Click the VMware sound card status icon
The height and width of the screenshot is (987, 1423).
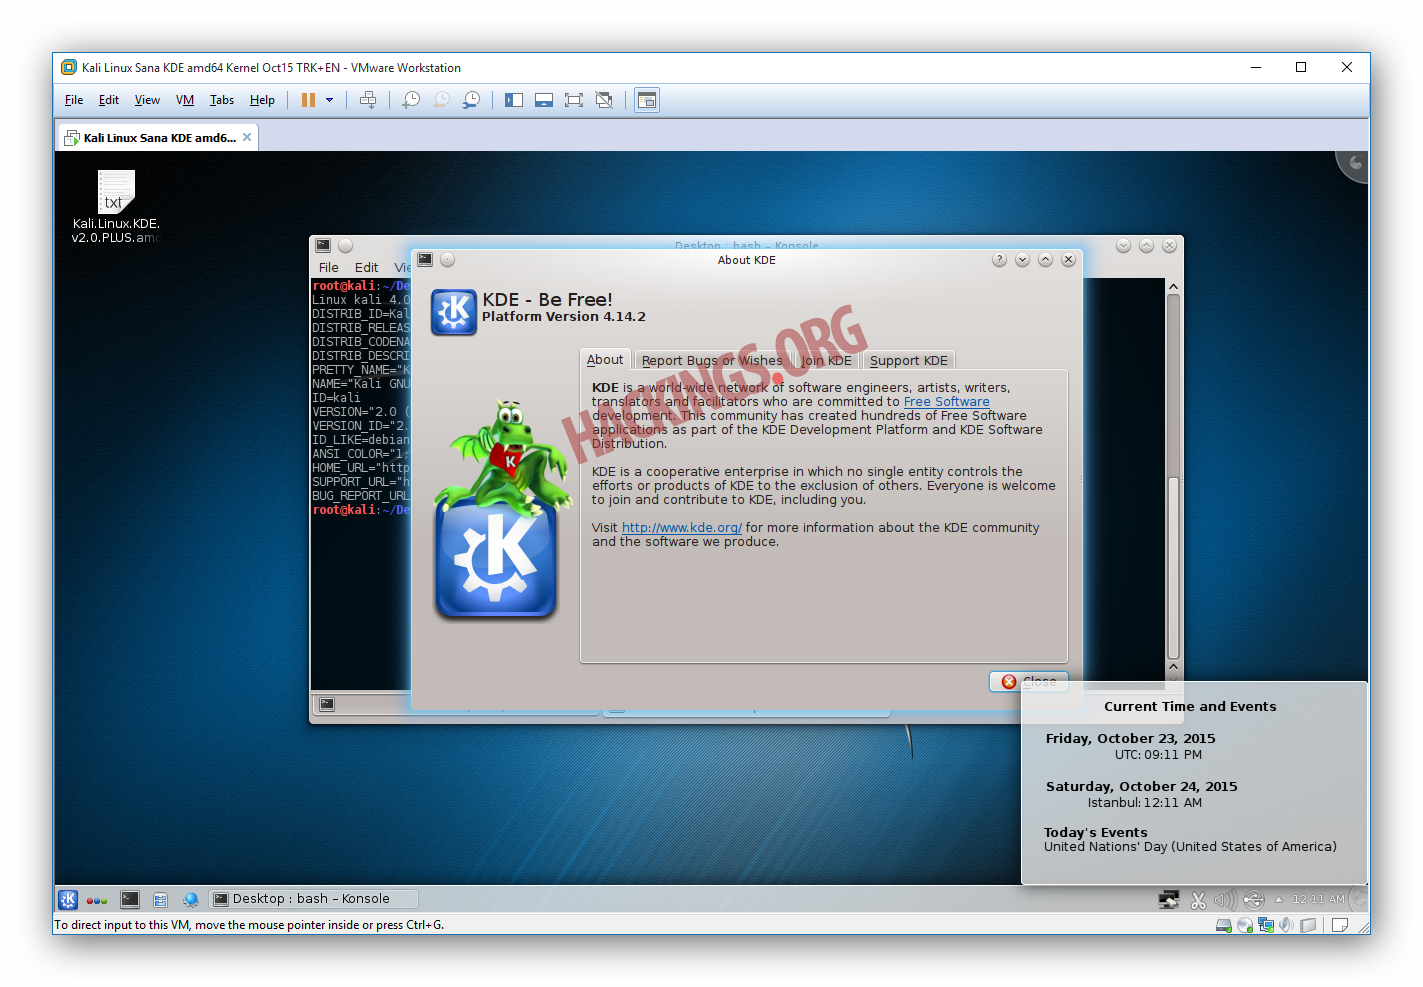(x=1286, y=925)
